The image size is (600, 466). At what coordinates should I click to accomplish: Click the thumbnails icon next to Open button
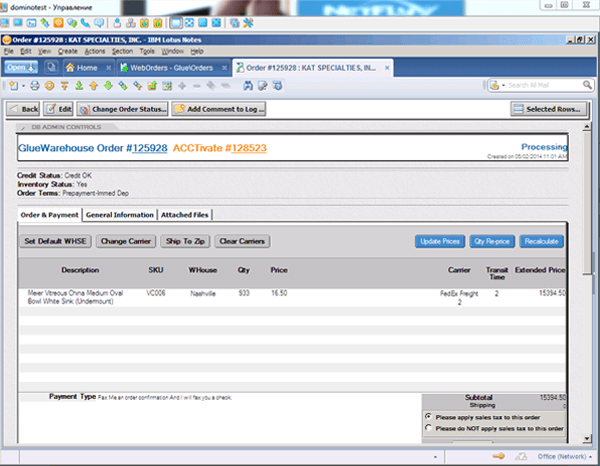point(51,67)
